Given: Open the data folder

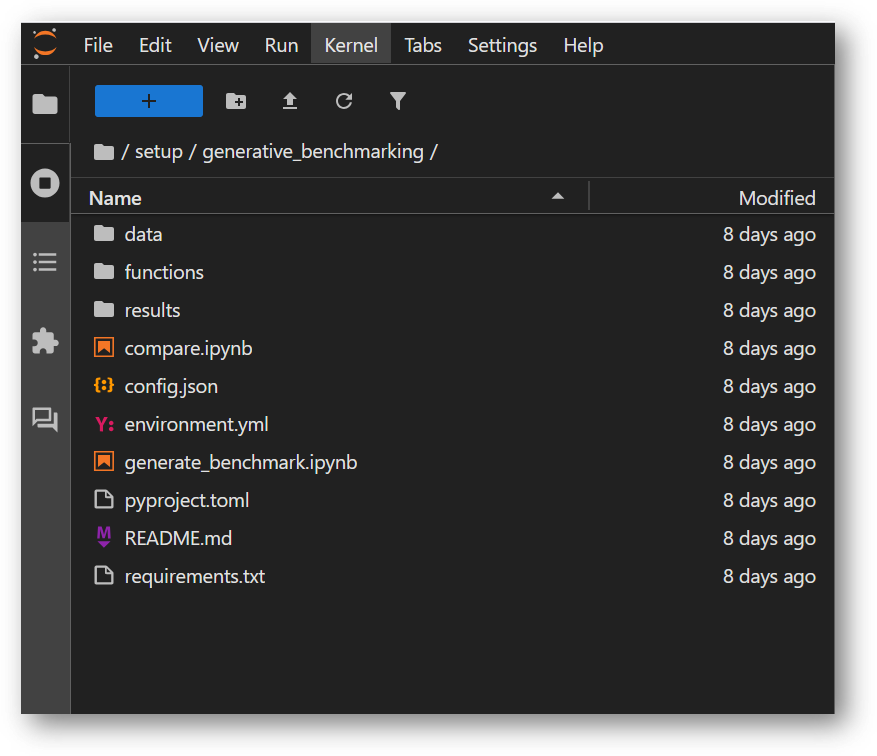Looking at the screenshot, I should click(x=143, y=234).
